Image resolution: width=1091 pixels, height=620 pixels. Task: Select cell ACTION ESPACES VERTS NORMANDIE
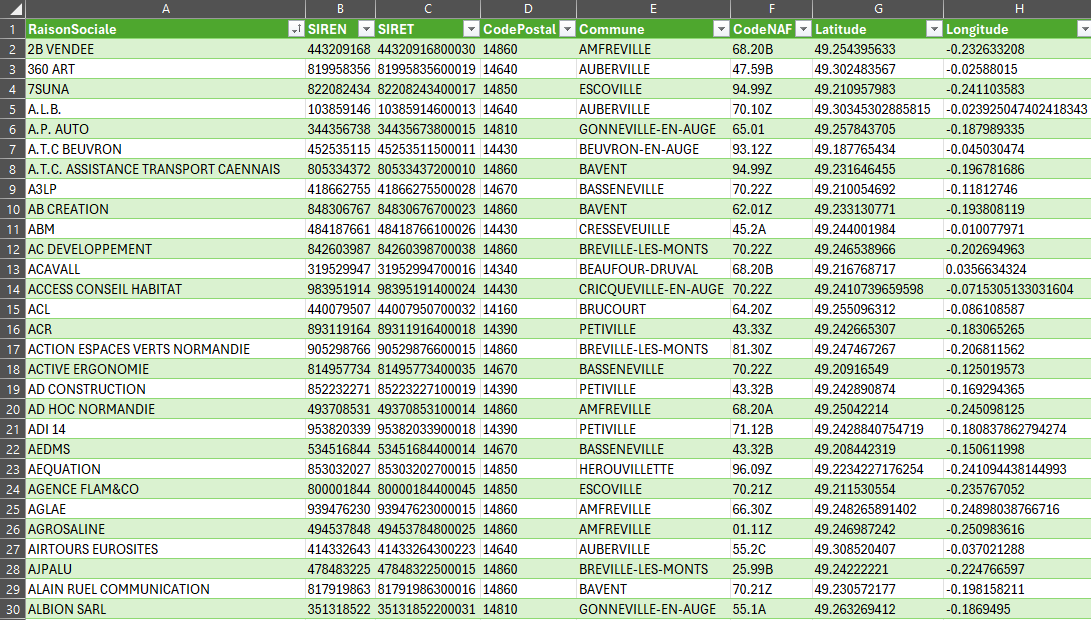[x=166, y=349]
